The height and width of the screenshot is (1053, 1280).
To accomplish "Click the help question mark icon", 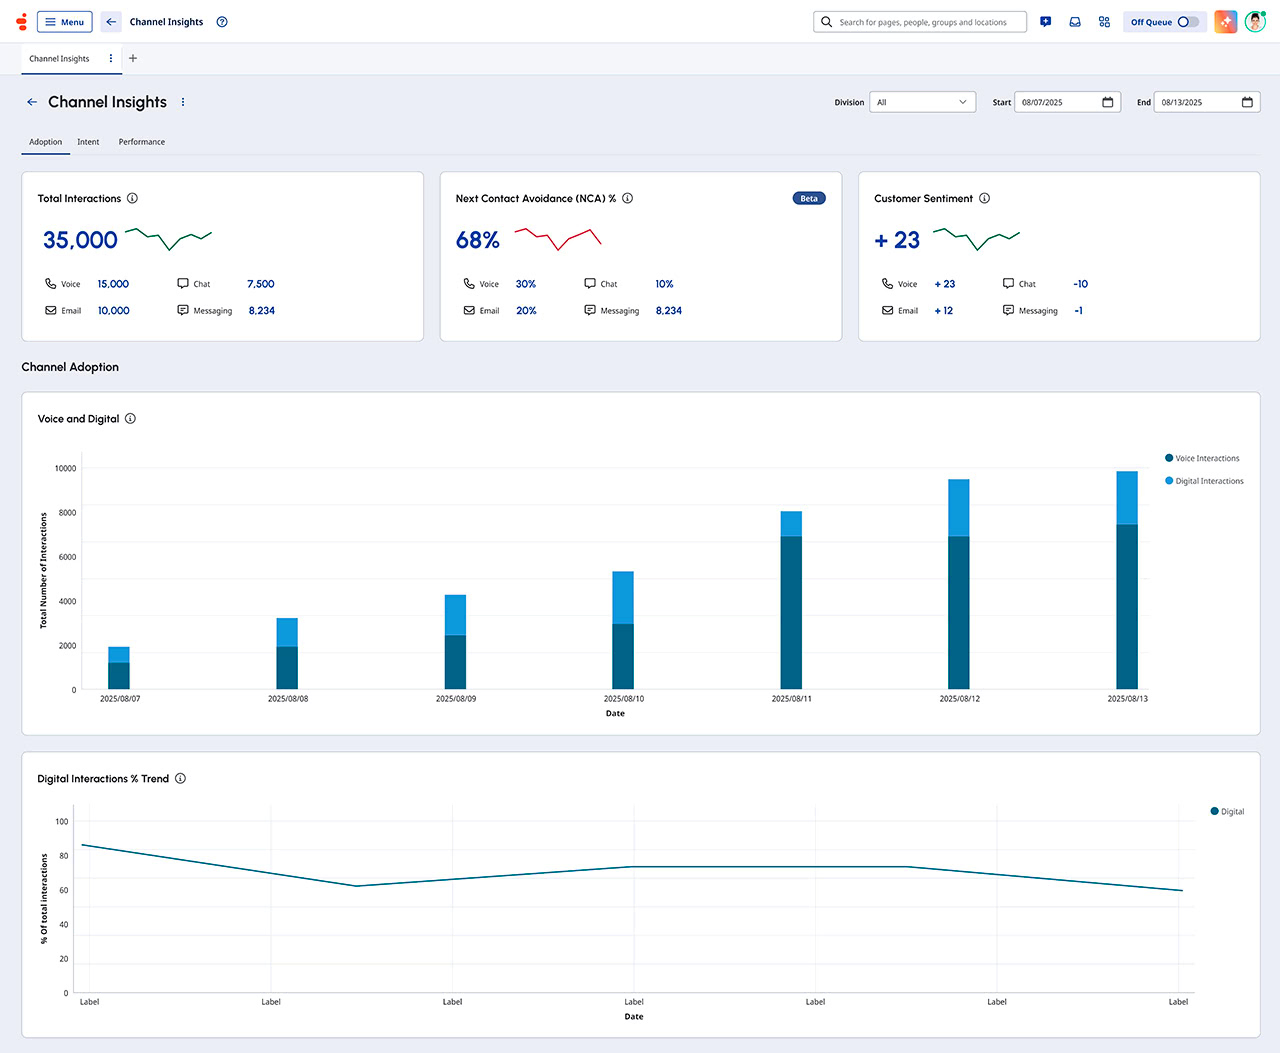I will [x=222, y=22].
